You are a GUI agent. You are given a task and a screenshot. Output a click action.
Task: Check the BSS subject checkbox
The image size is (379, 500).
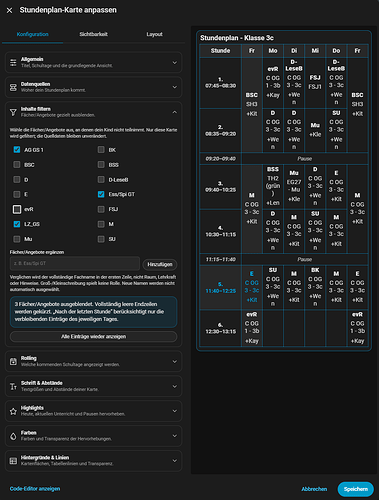click(101, 164)
